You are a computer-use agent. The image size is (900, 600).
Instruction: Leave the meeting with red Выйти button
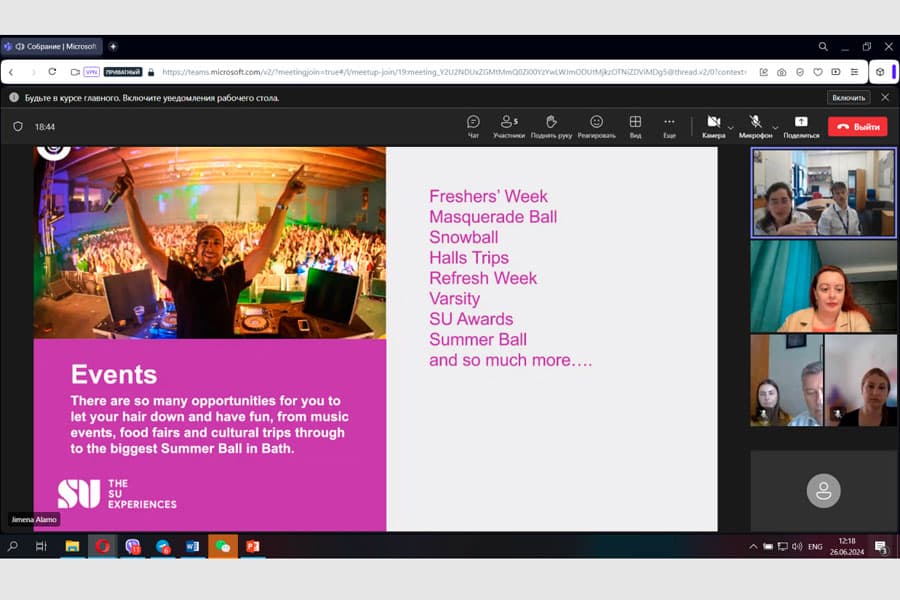point(857,127)
